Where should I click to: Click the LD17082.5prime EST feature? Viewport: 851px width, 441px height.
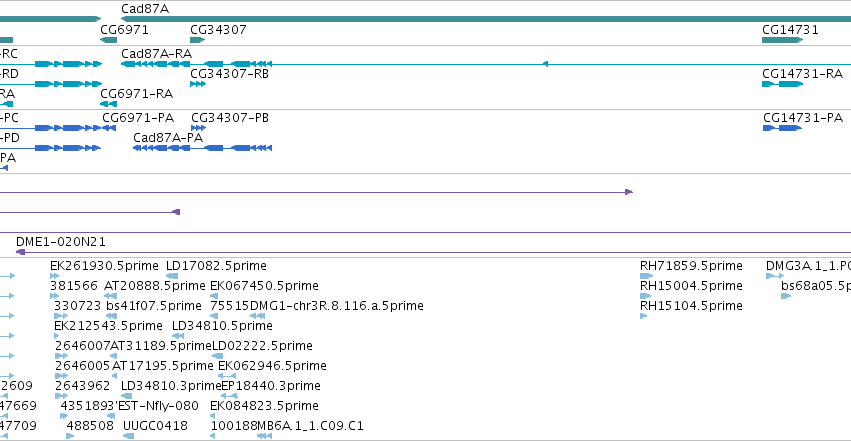click(172, 276)
